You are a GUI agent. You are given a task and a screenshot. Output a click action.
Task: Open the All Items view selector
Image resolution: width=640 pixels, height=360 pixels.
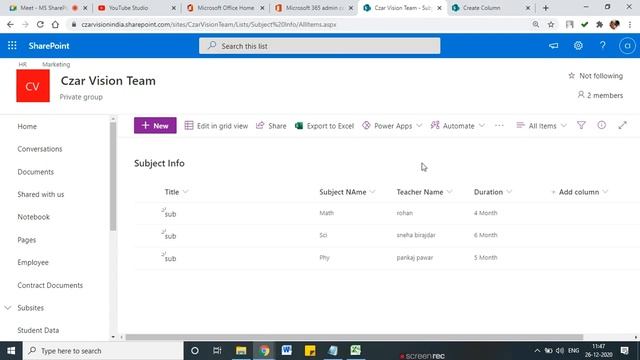[x=542, y=126]
